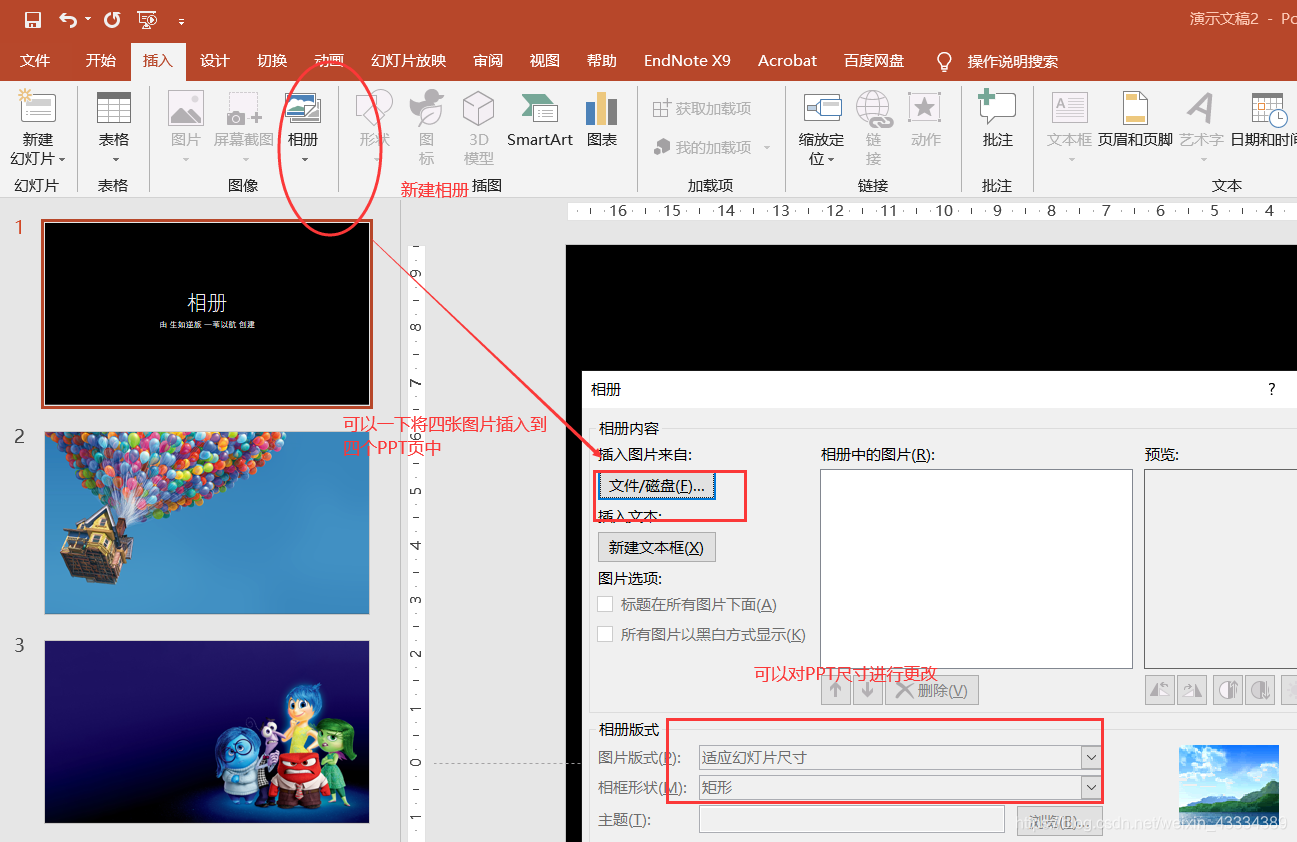Open the 百度网盘 ribbon tab

874,61
